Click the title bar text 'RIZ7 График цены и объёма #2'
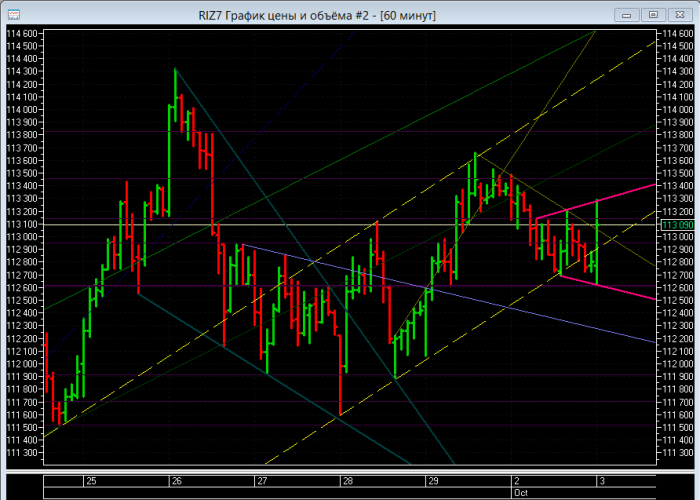700x500 pixels. tap(283, 16)
